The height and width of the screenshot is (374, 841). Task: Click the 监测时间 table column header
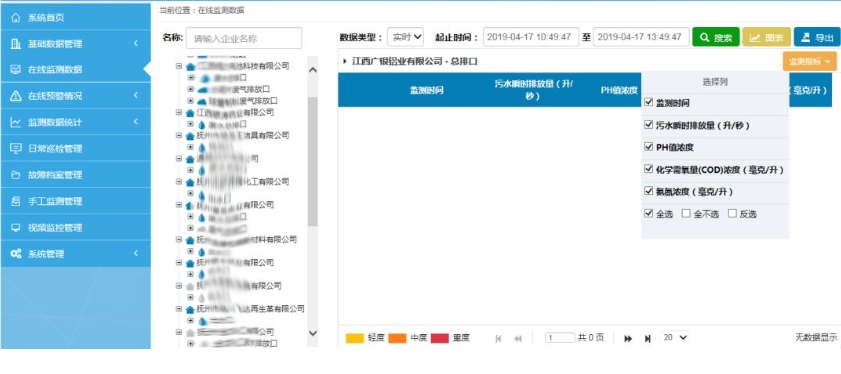pyautogui.click(x=426, y=90)
